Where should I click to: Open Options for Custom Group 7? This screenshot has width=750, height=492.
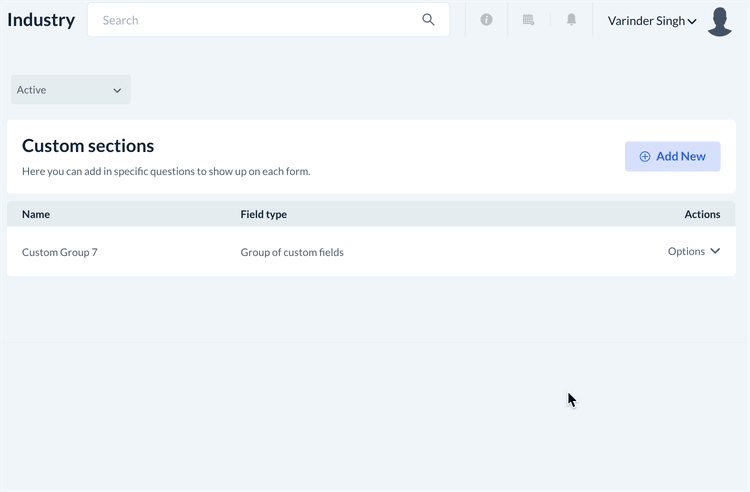[687, 252]
